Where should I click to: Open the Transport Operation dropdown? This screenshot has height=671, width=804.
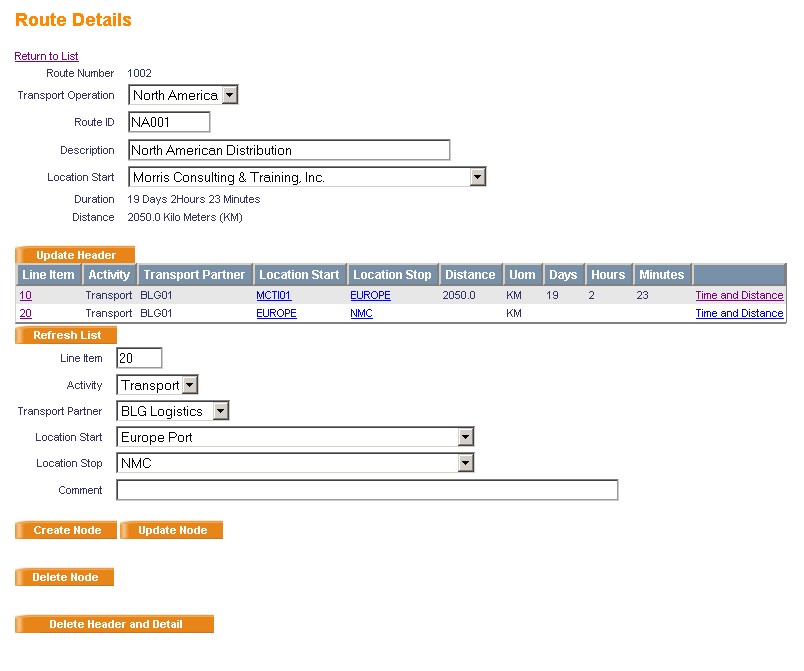pyautogui.click(x=183, y=95)
